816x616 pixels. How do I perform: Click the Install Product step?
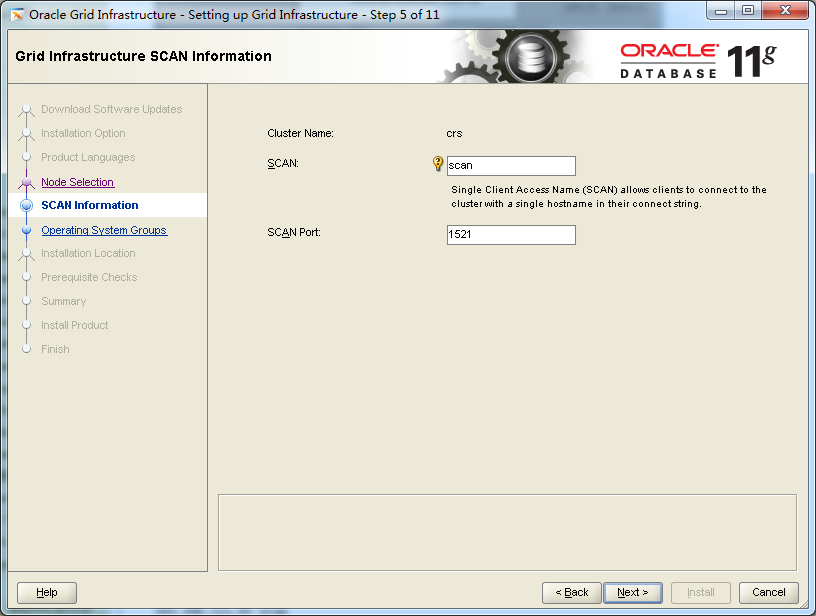74,325
